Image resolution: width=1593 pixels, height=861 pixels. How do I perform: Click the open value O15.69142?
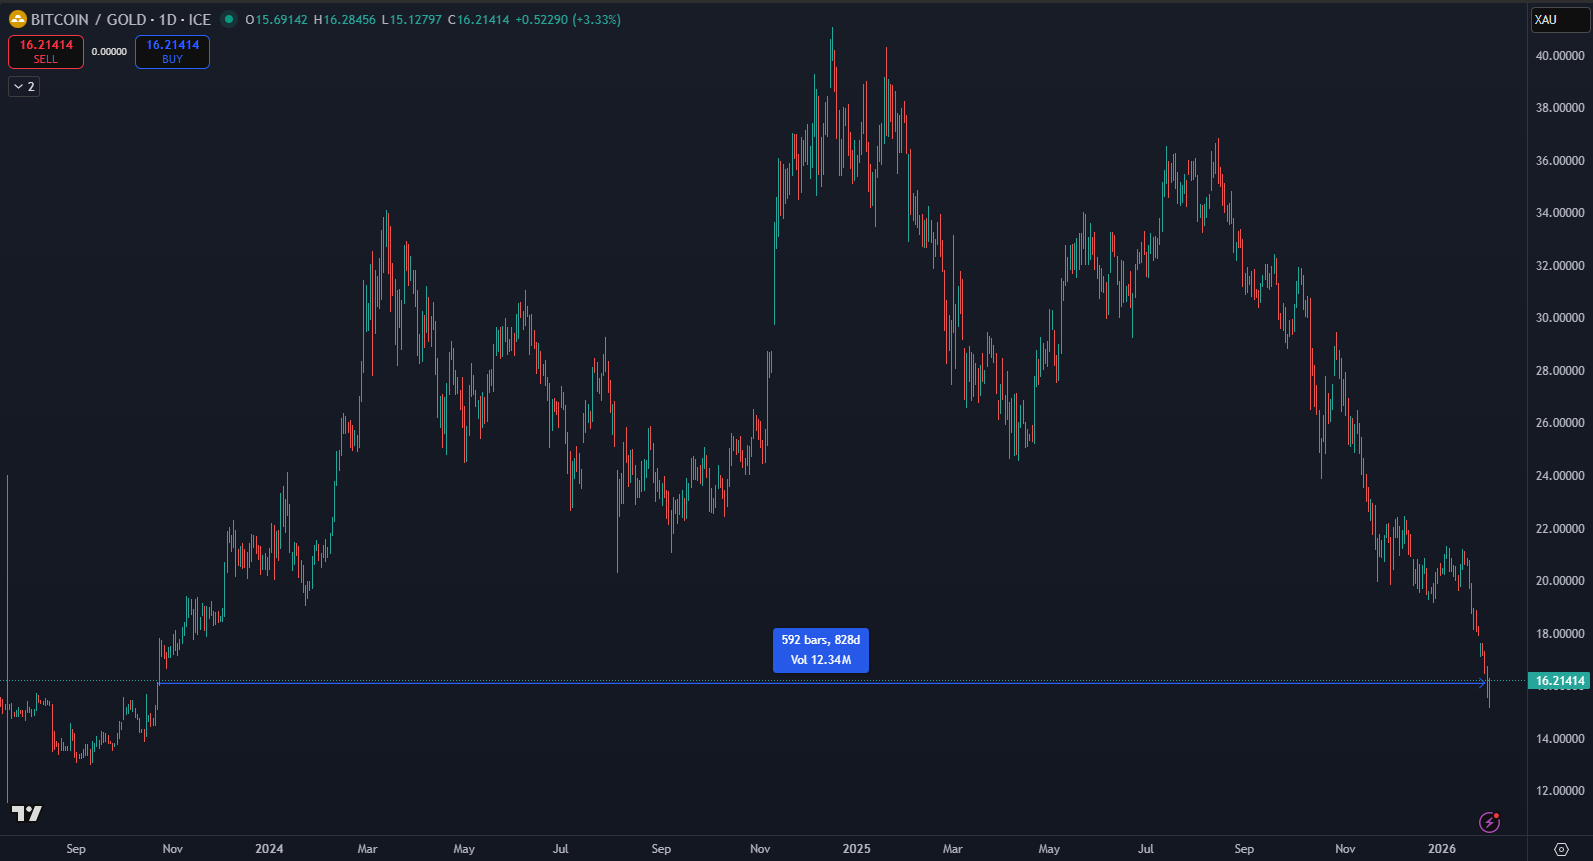[x=277, y=20]
